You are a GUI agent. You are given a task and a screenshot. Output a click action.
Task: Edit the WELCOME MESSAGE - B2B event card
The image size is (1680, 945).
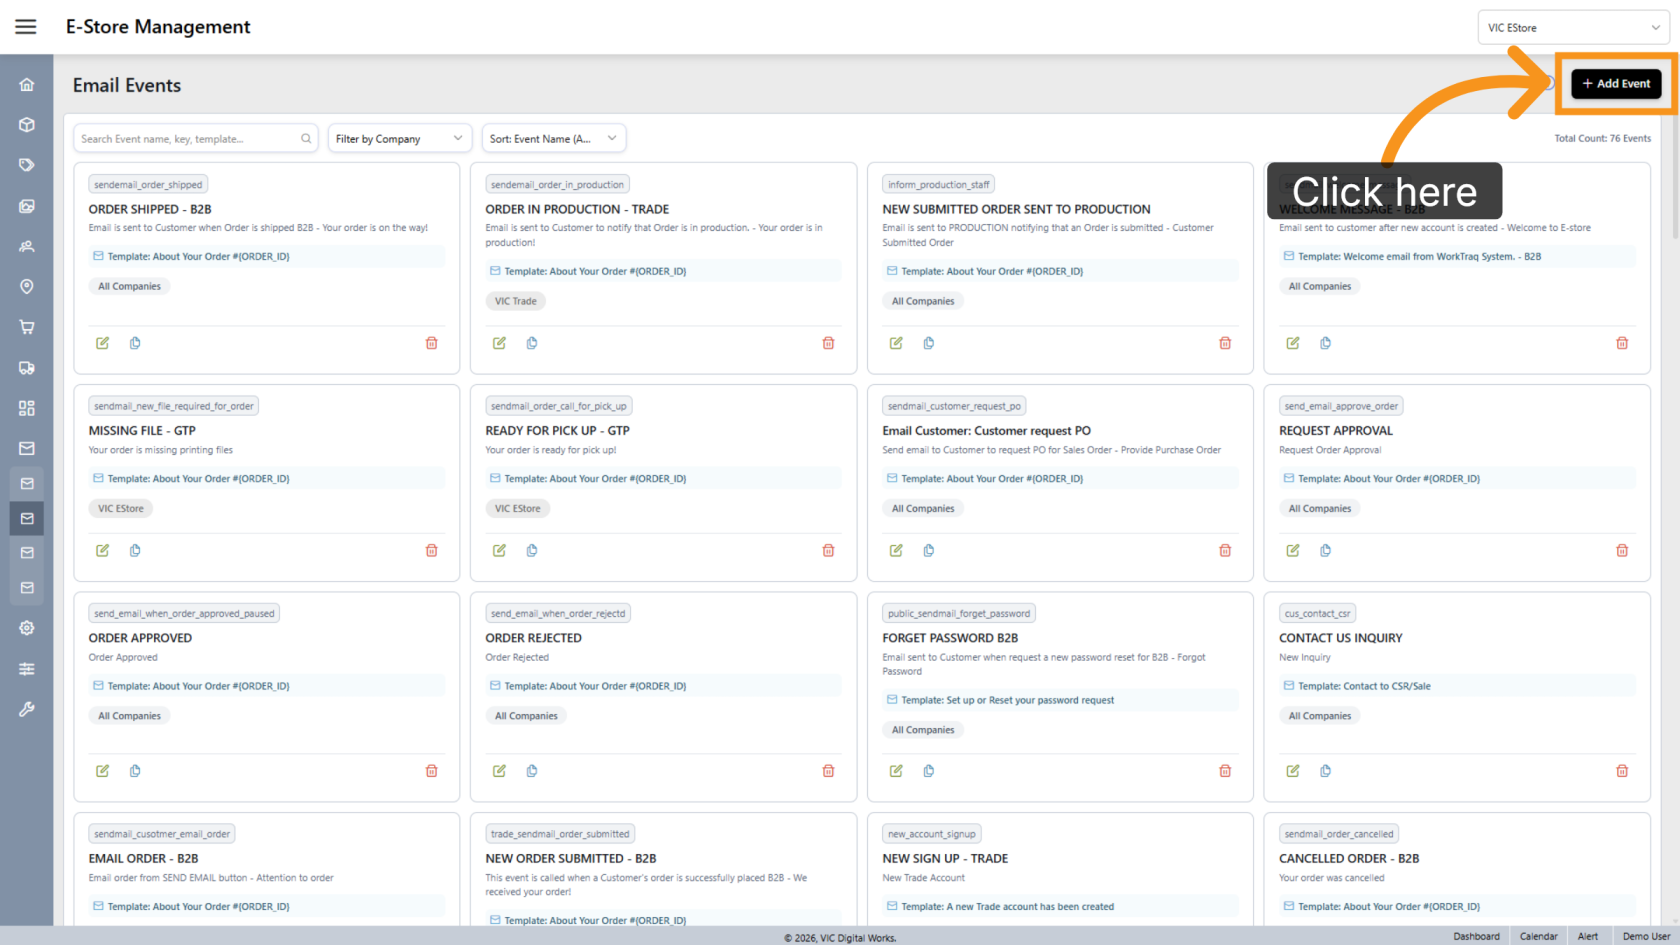click(x=1293, y=343)
